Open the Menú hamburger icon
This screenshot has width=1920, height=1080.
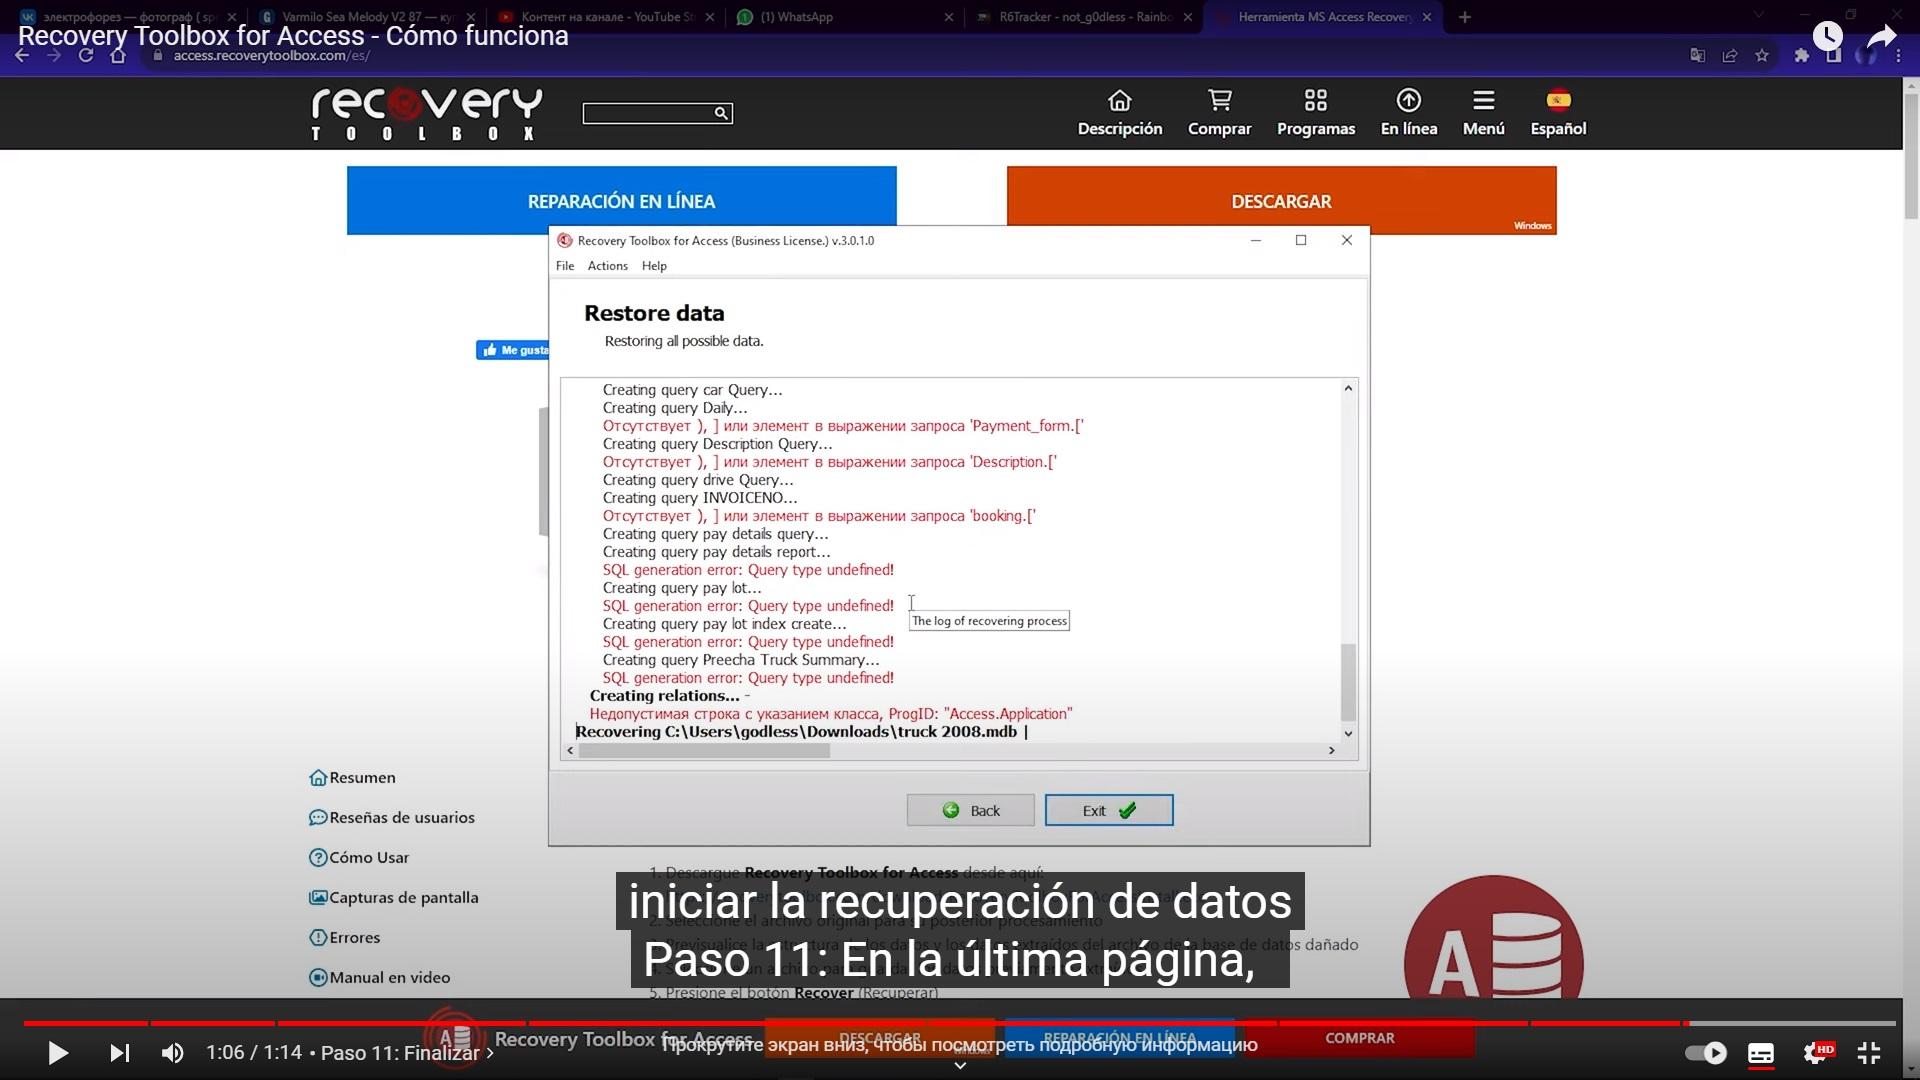(1484, 113)
